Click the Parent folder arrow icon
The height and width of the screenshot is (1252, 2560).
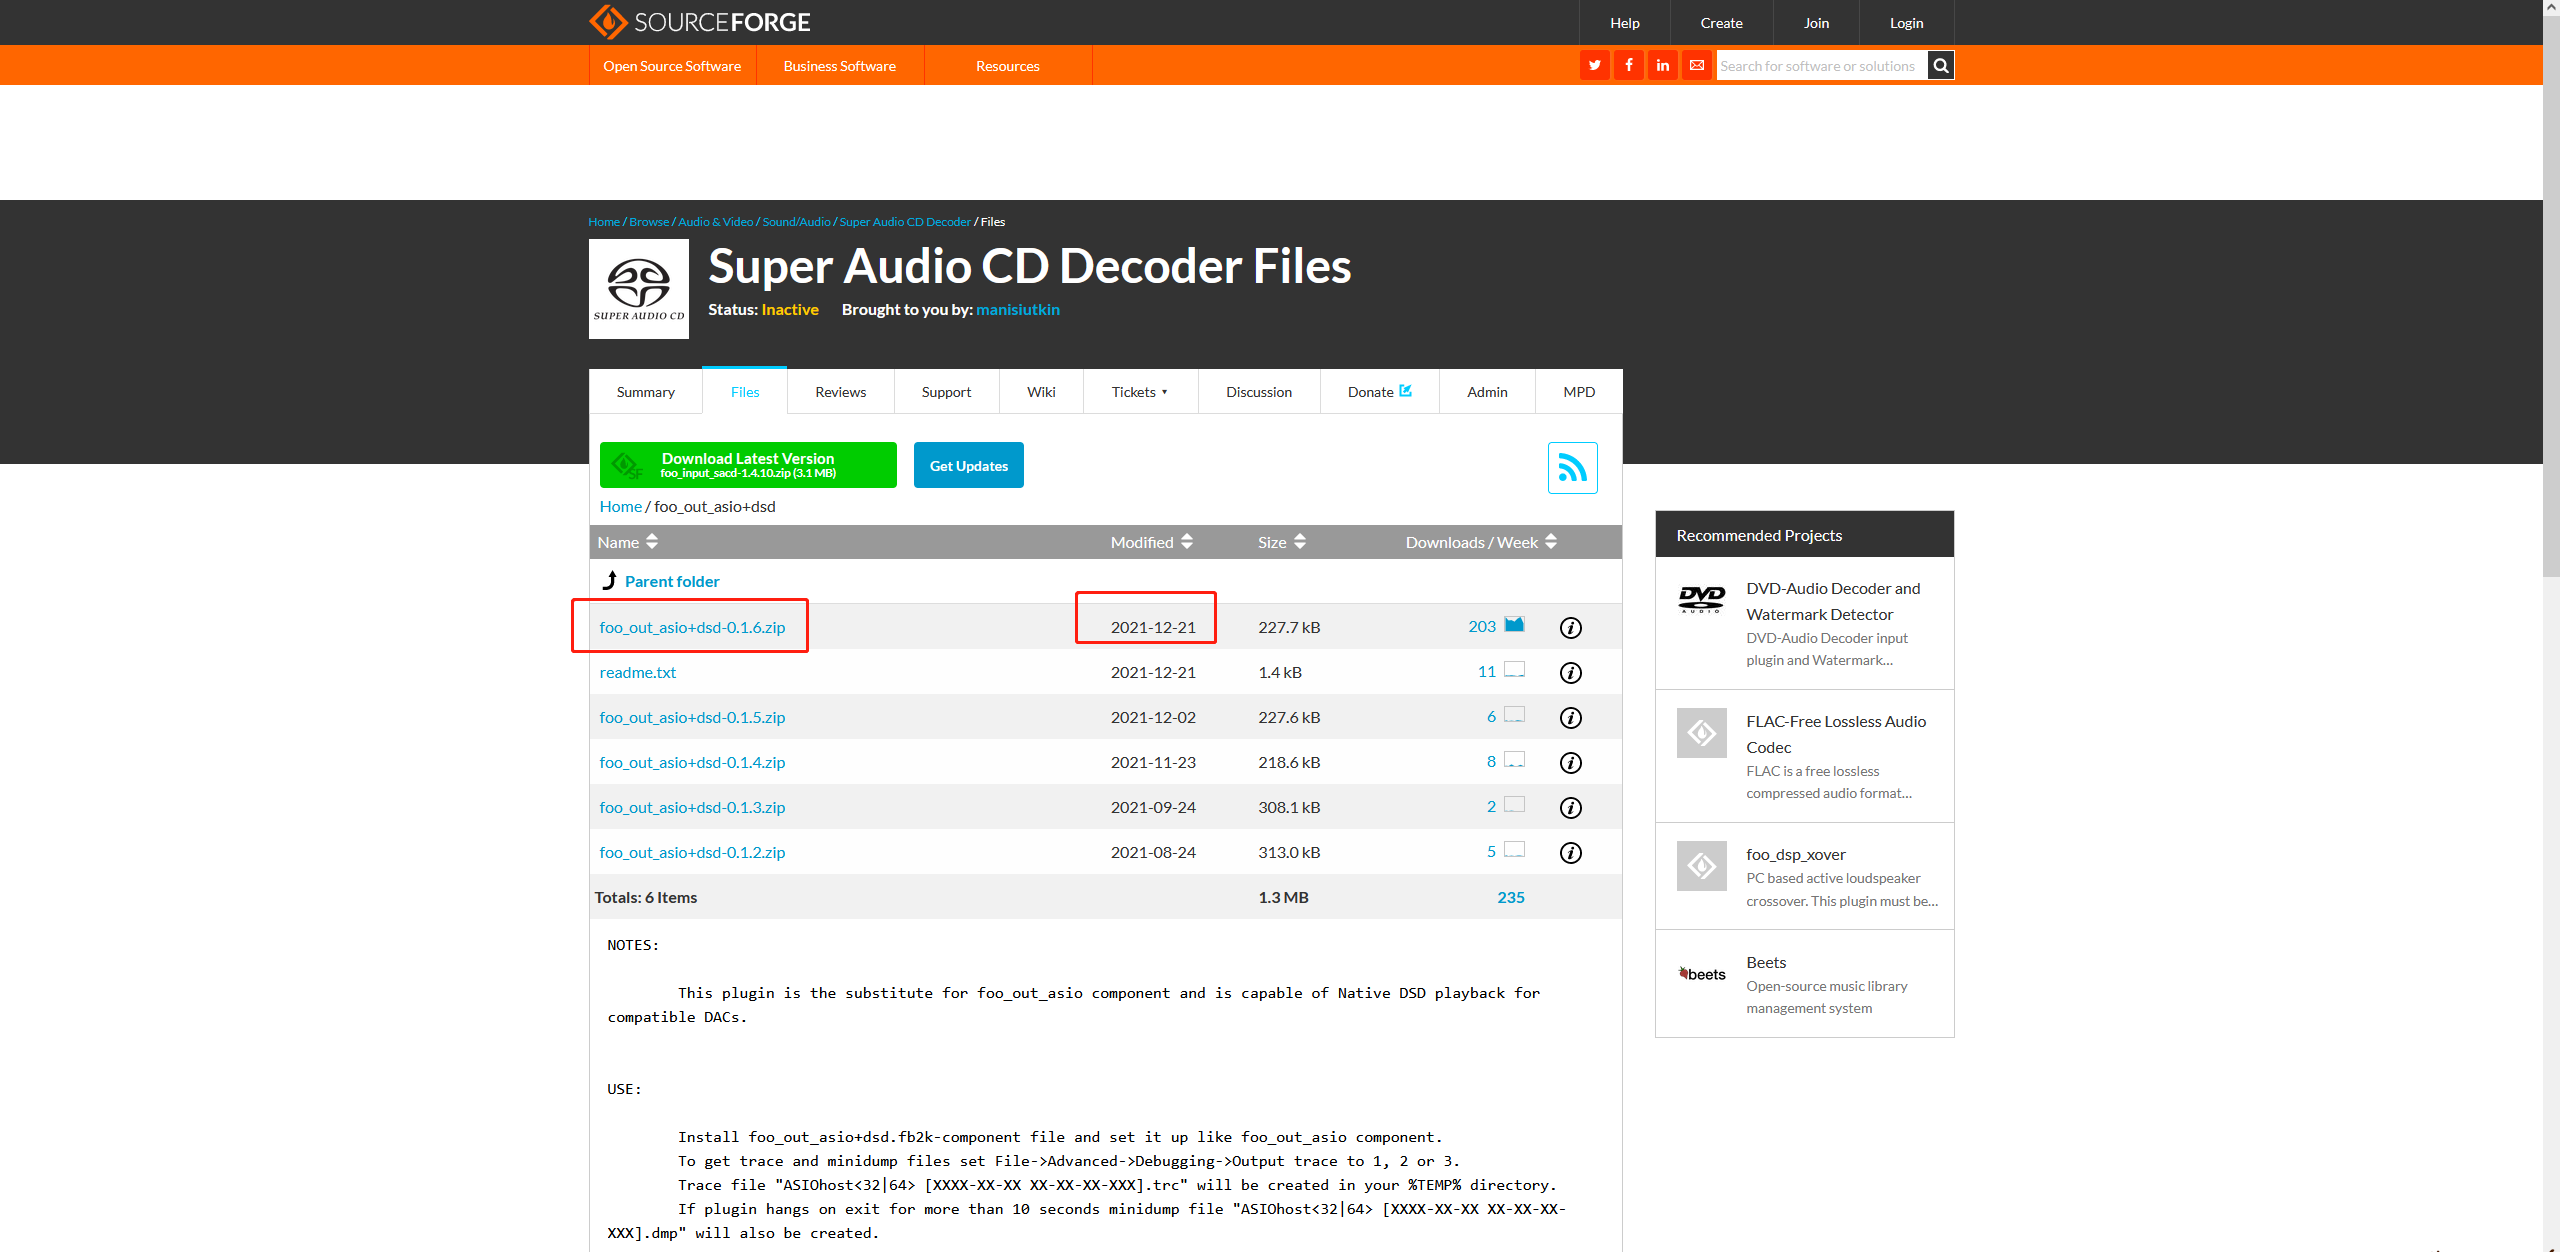(x=610, y=580)
